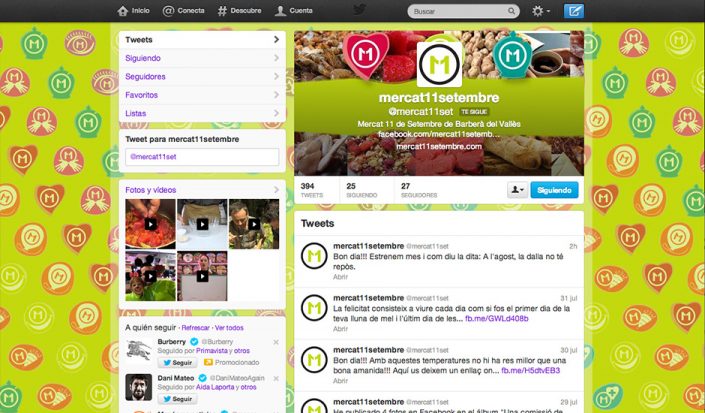Go to Inicio home icon
The height and width of the screenshot is (413, 705).
coord(123,11)
